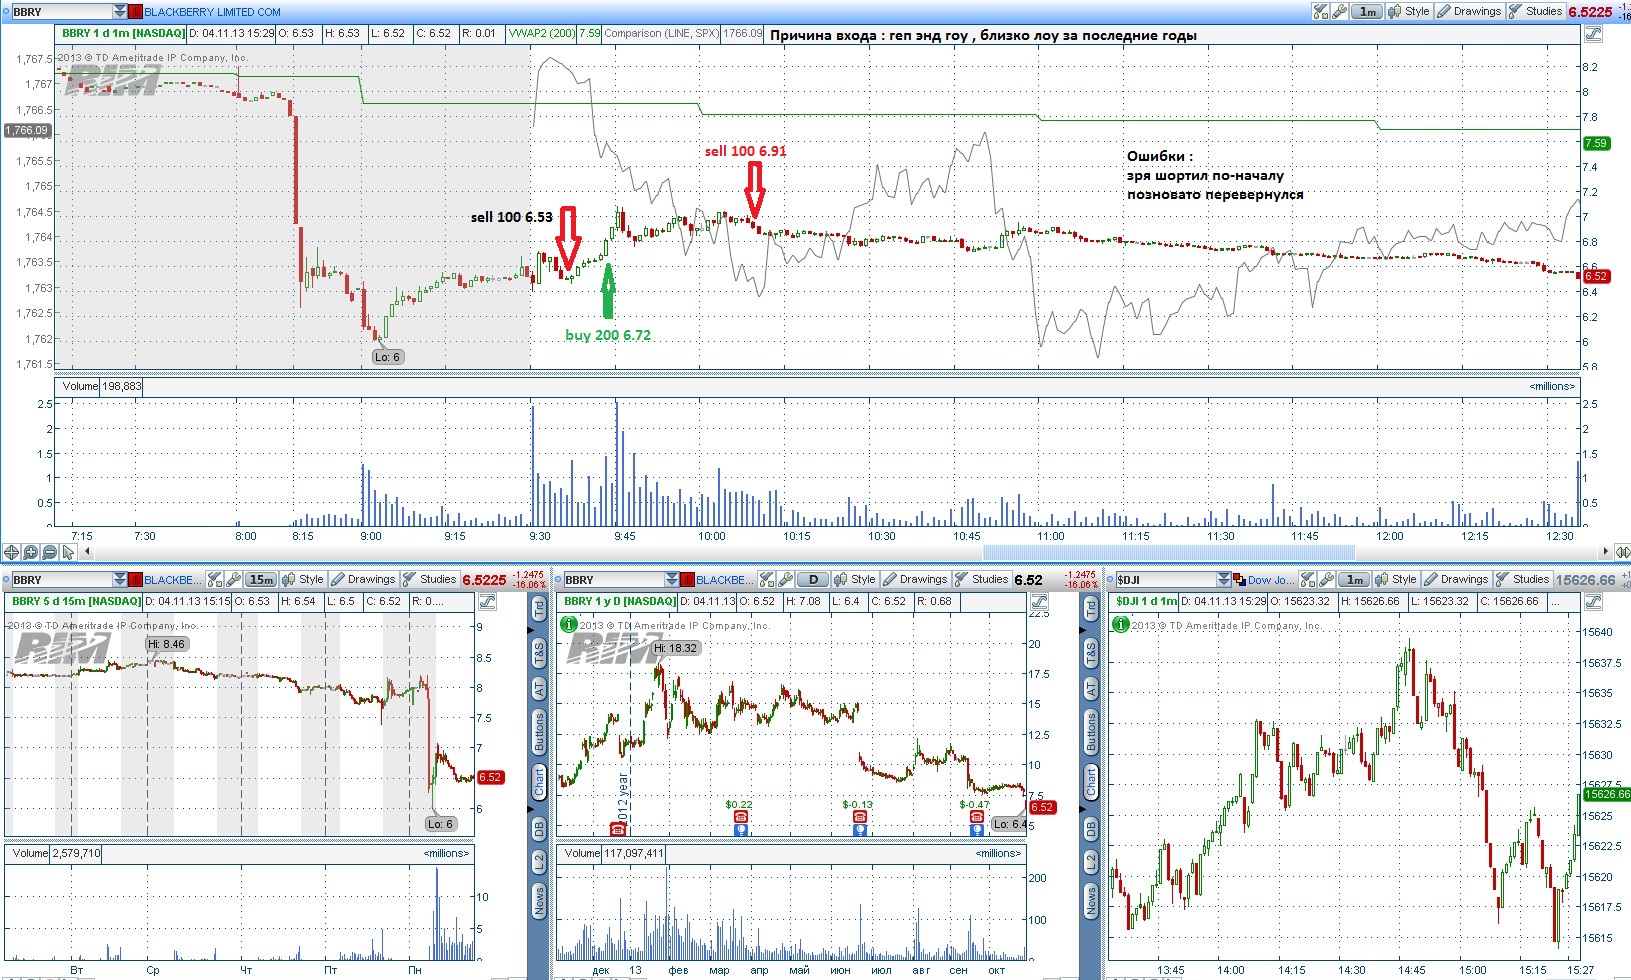Image resolution: width=1631 pixels, height=980 pixels.
Task: Click the $0.22 earnings phone marker on the daily chart
Action: (740, 817)
